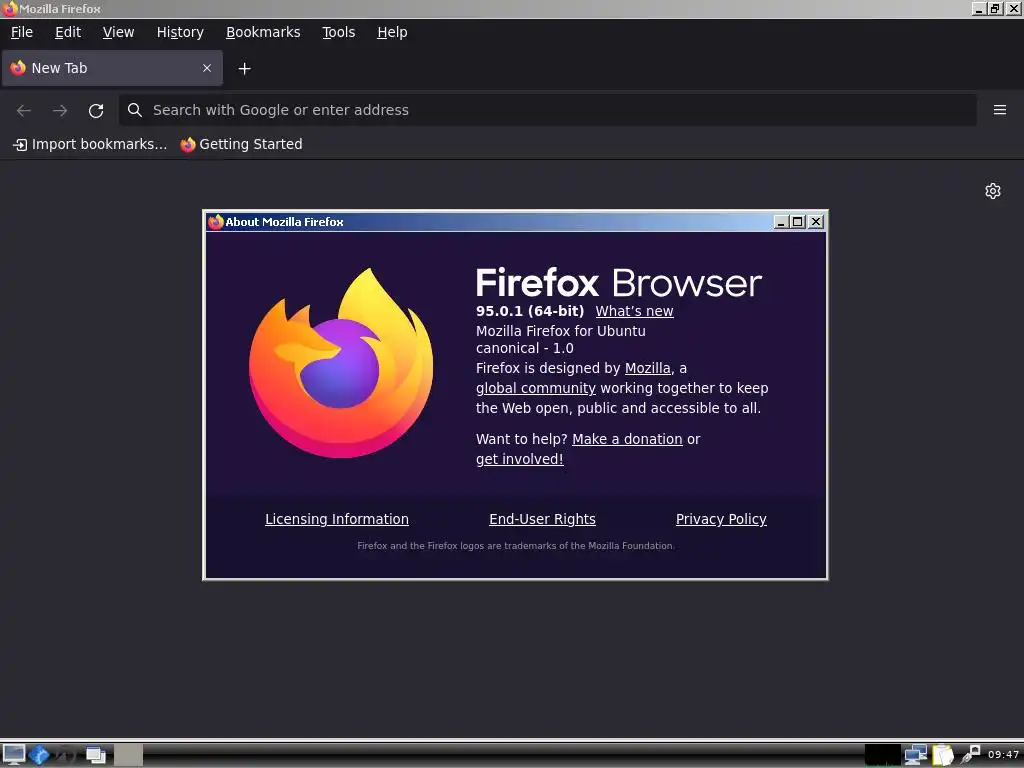Minimize the About Mozilla Firefox dialog
Image resolution: width=1024 pixels, height=768 pixels.
(780, 222)
